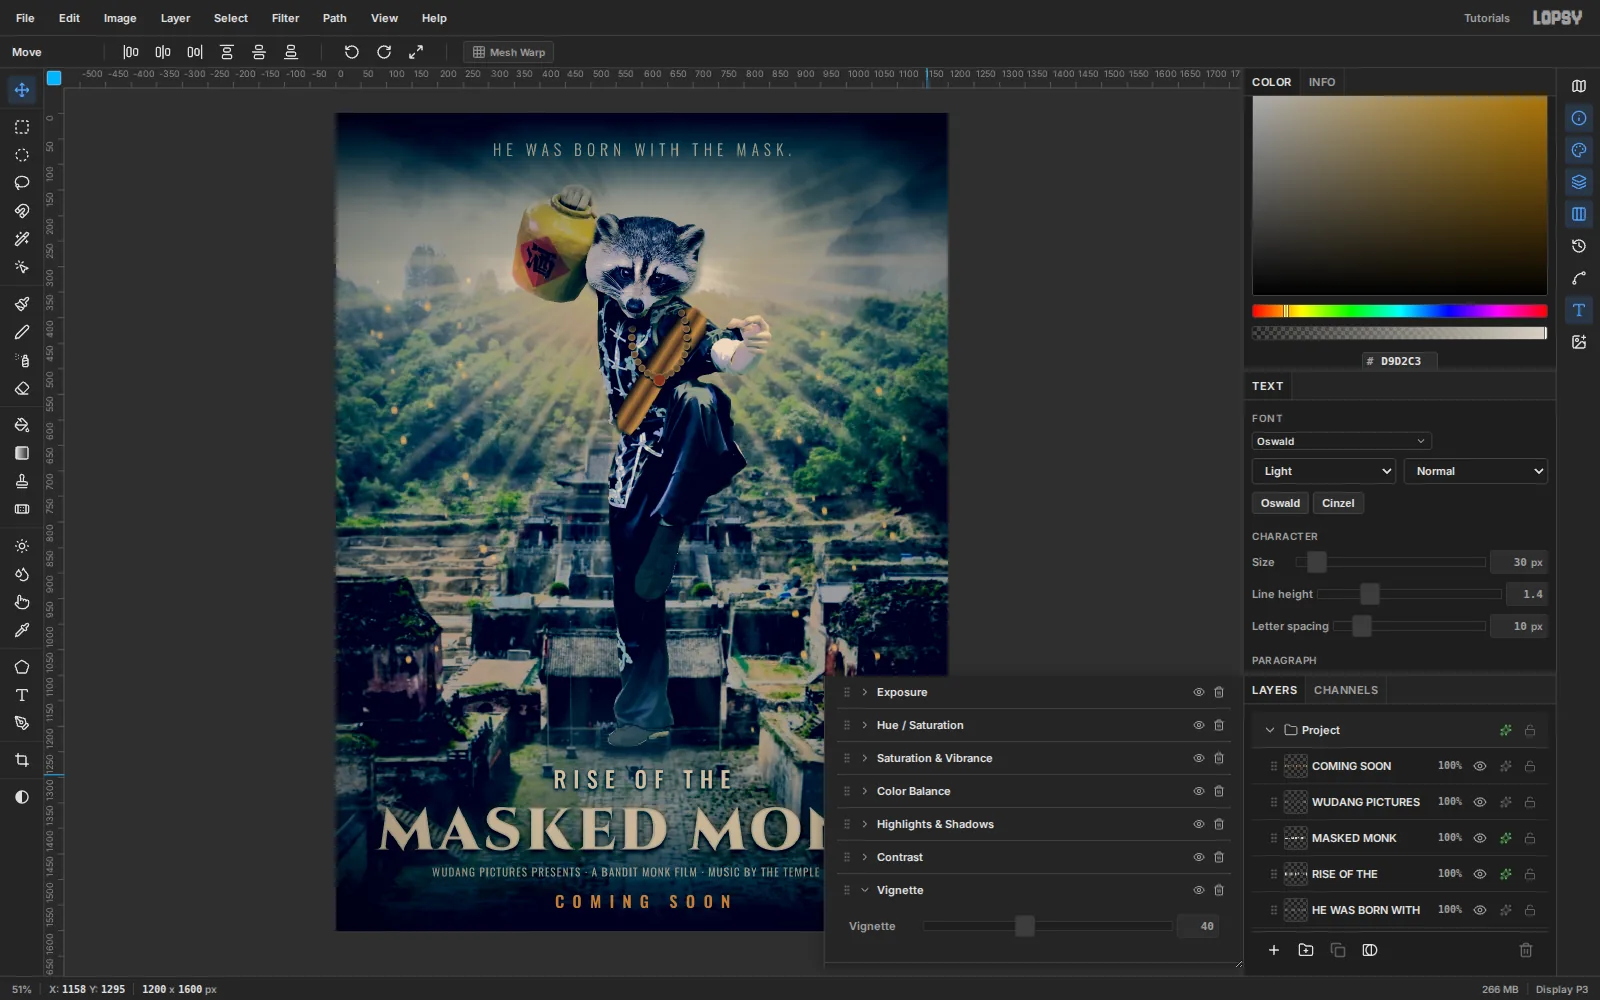Screen dimensions: 1600x1000
Task: Expand the Saturation & Vibrance adjustment
Action: click(x=864, y=758)
